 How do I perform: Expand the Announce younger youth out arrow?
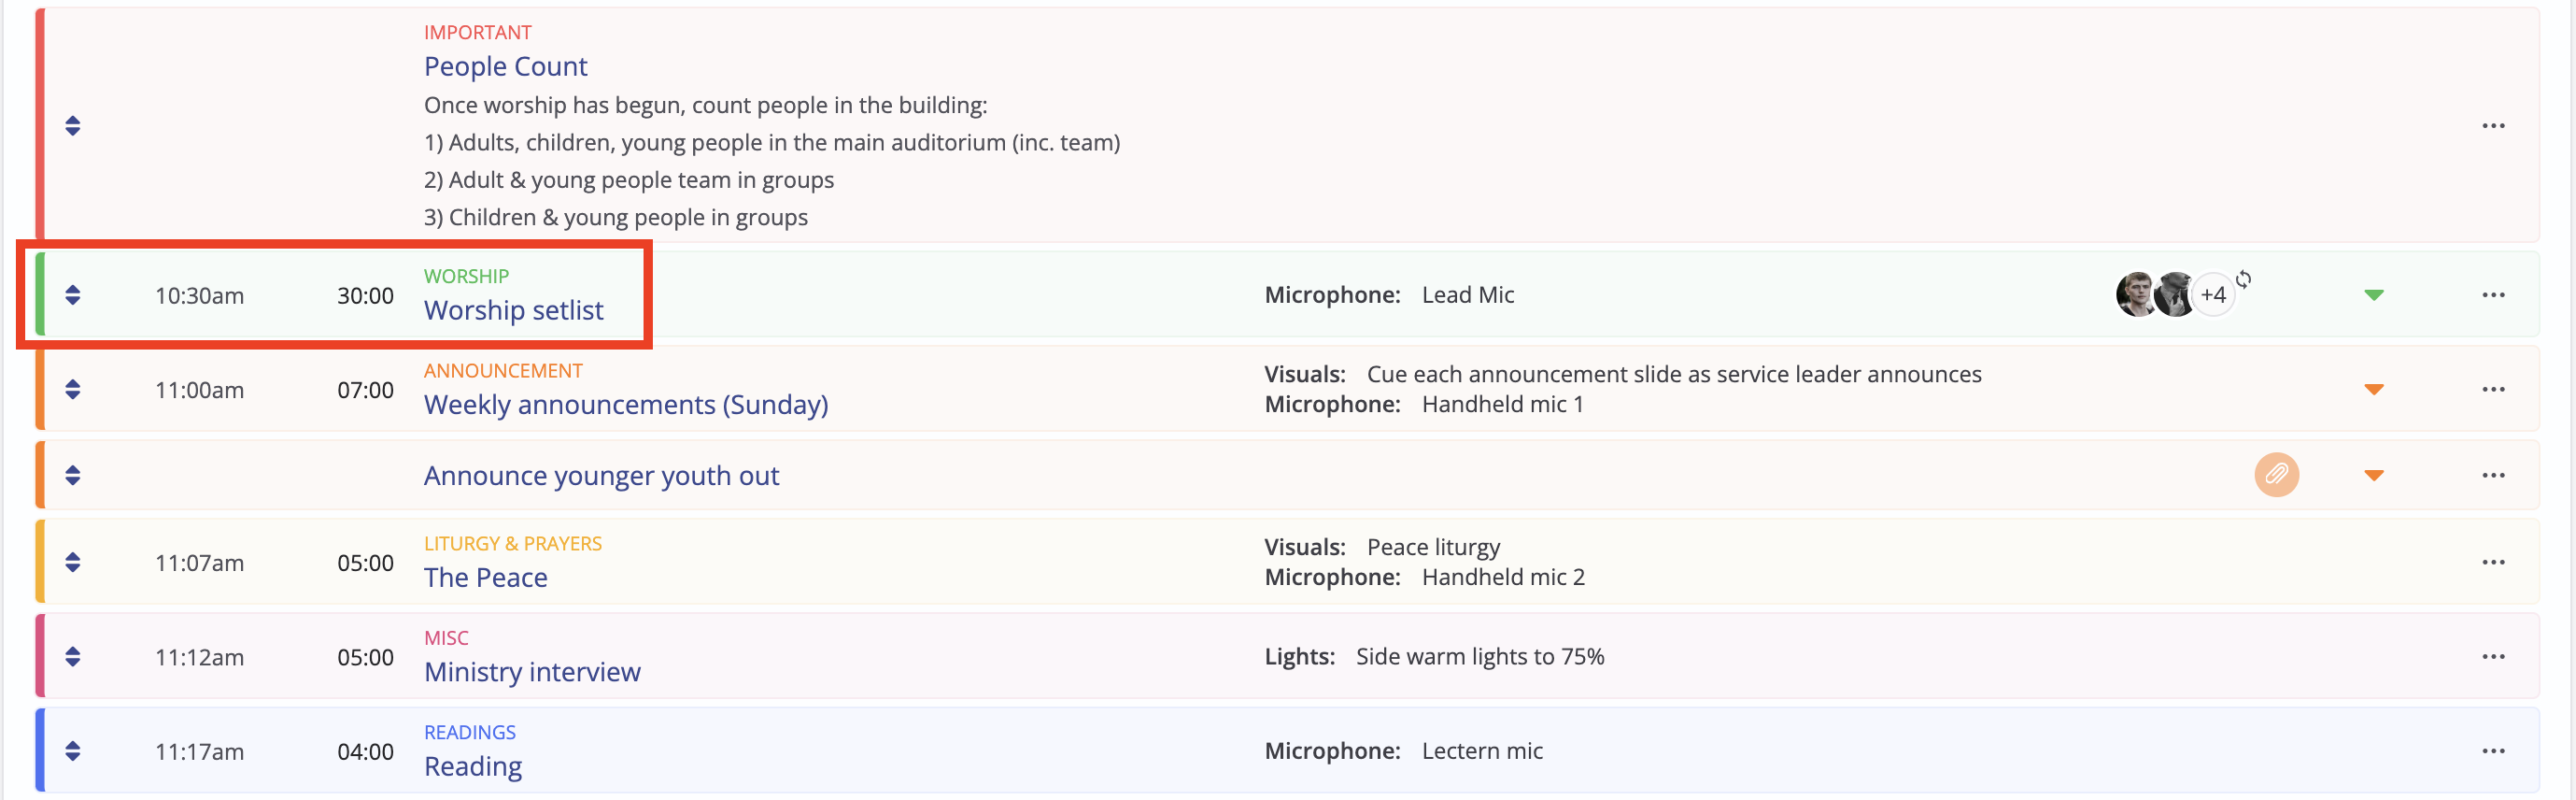(x=2374, y=476)
